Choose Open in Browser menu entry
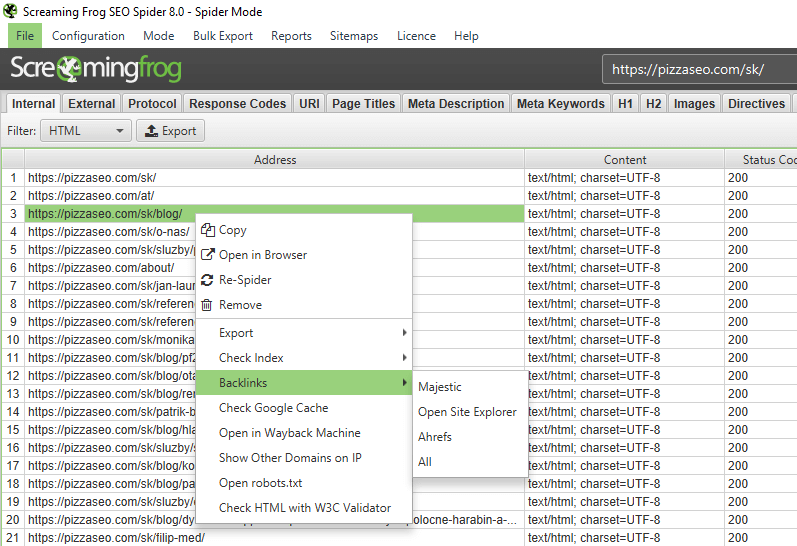797x546 pixels. (x=303, y=255)
